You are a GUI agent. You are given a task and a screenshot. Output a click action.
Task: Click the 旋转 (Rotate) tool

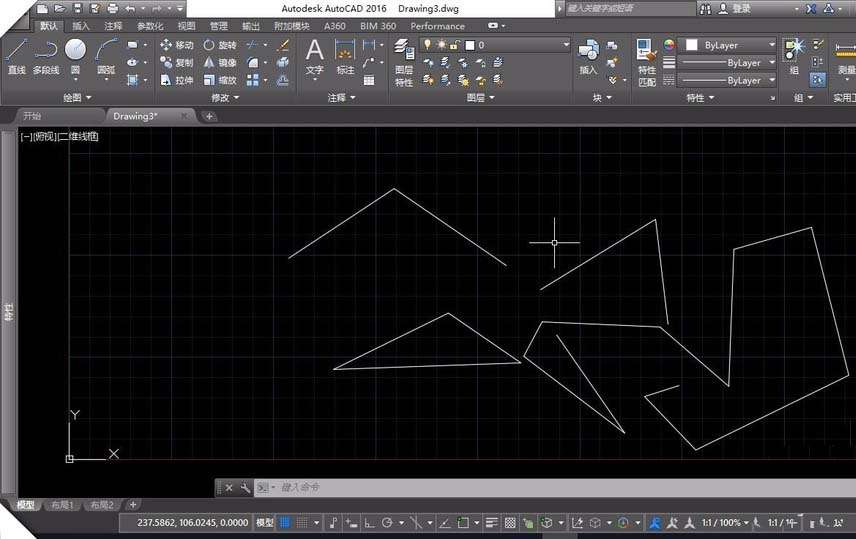(x=220, y=45)
